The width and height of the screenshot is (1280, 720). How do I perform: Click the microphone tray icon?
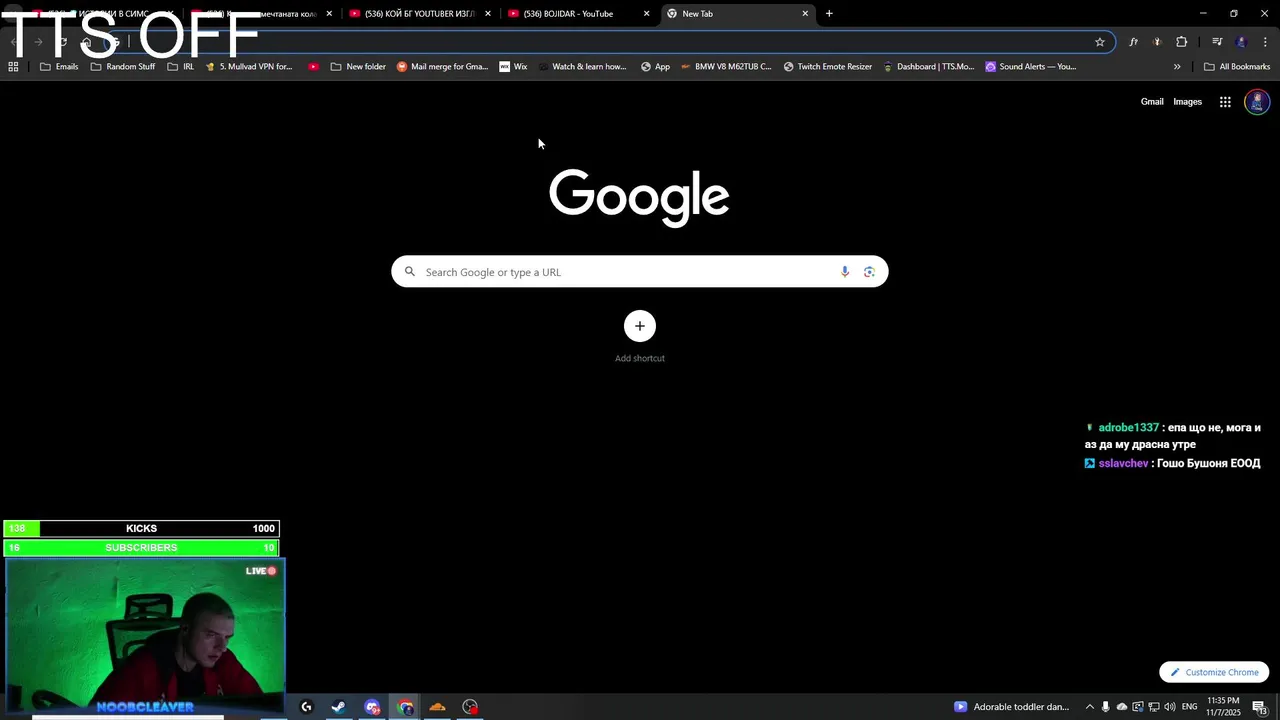click(x=1106, y=707)
